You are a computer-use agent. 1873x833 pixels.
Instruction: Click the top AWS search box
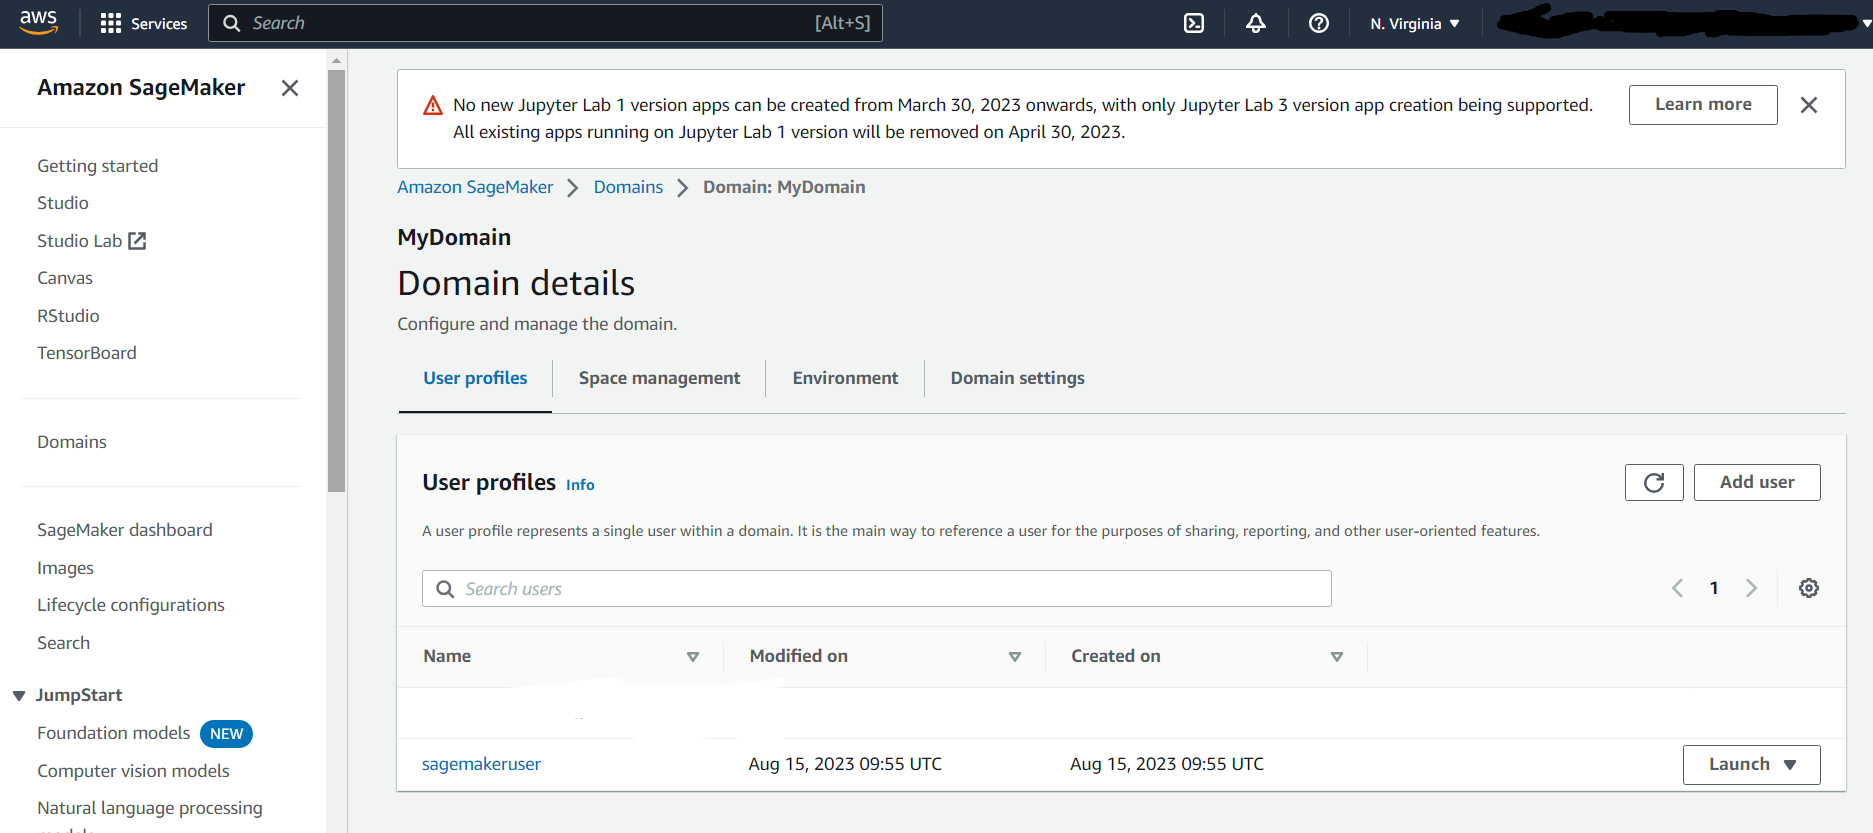545,23
